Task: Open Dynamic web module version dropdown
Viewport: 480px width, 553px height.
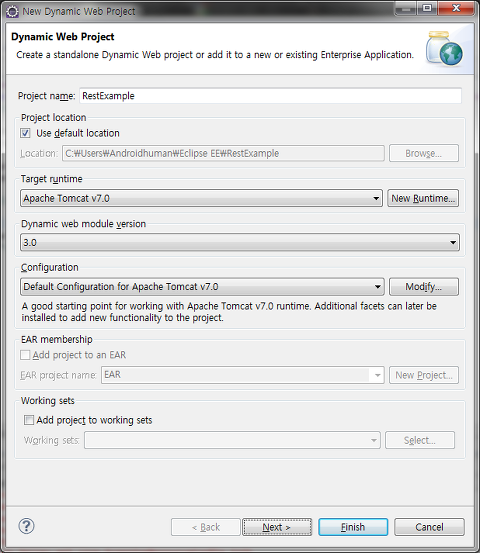Action: [x=240, y=242]
